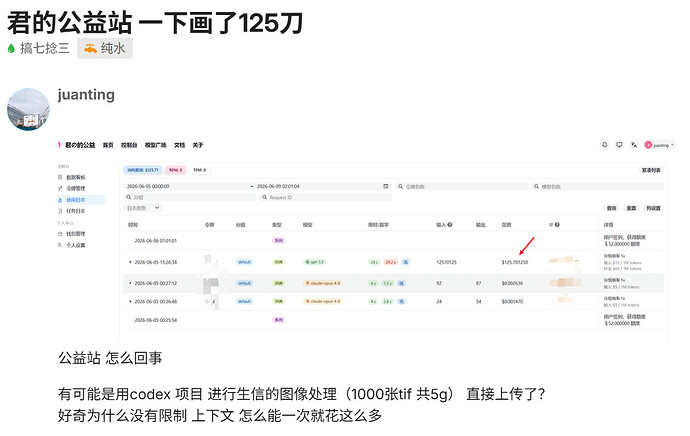Click the usage log sidebar icon
The image size is (690, 436).
click(x=60, y=200)
